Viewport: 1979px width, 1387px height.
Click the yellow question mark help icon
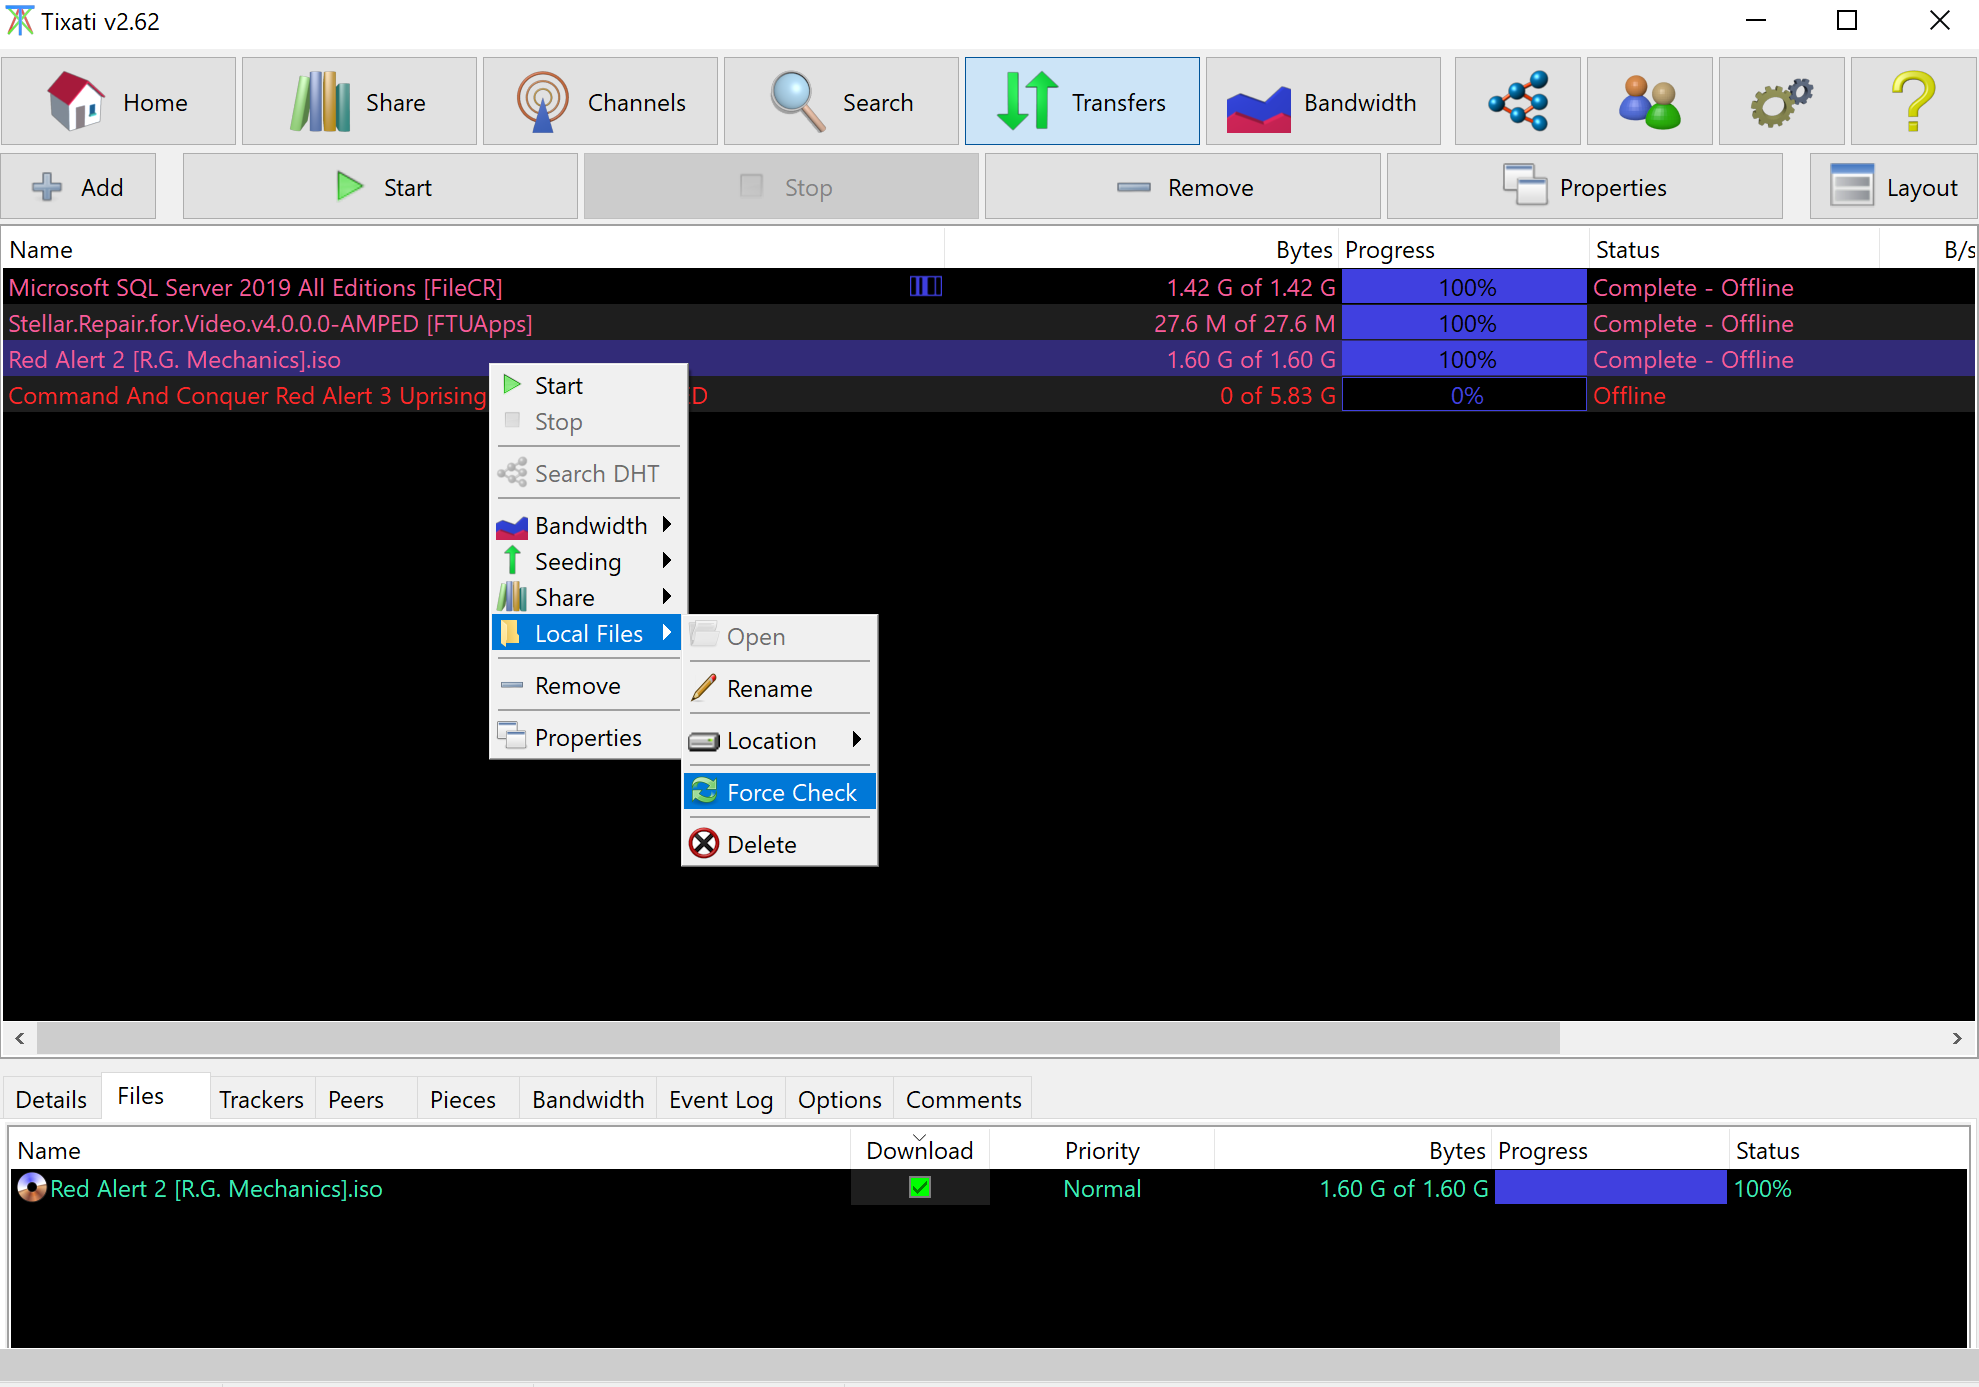[1913, 101]
